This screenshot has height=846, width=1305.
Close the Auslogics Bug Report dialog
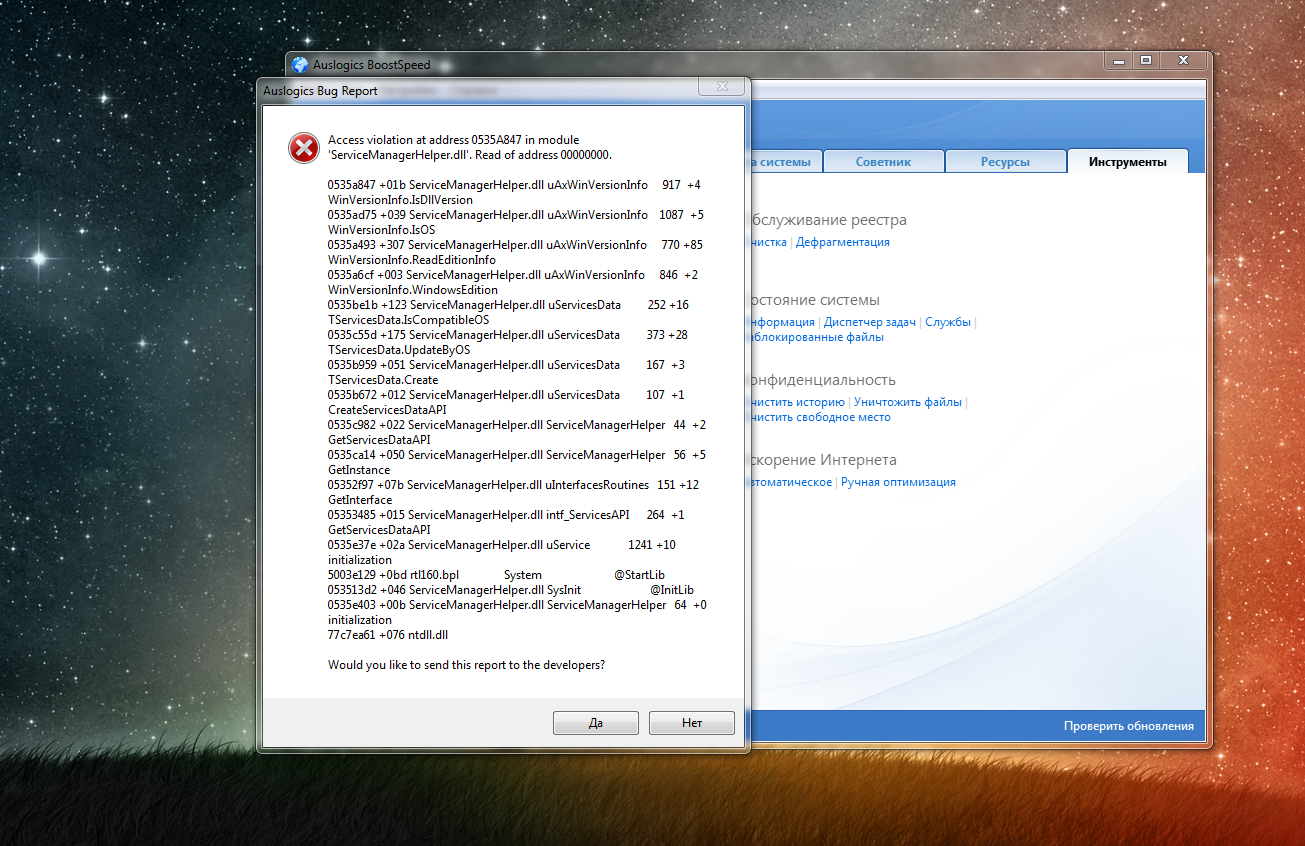pos(720,87)
